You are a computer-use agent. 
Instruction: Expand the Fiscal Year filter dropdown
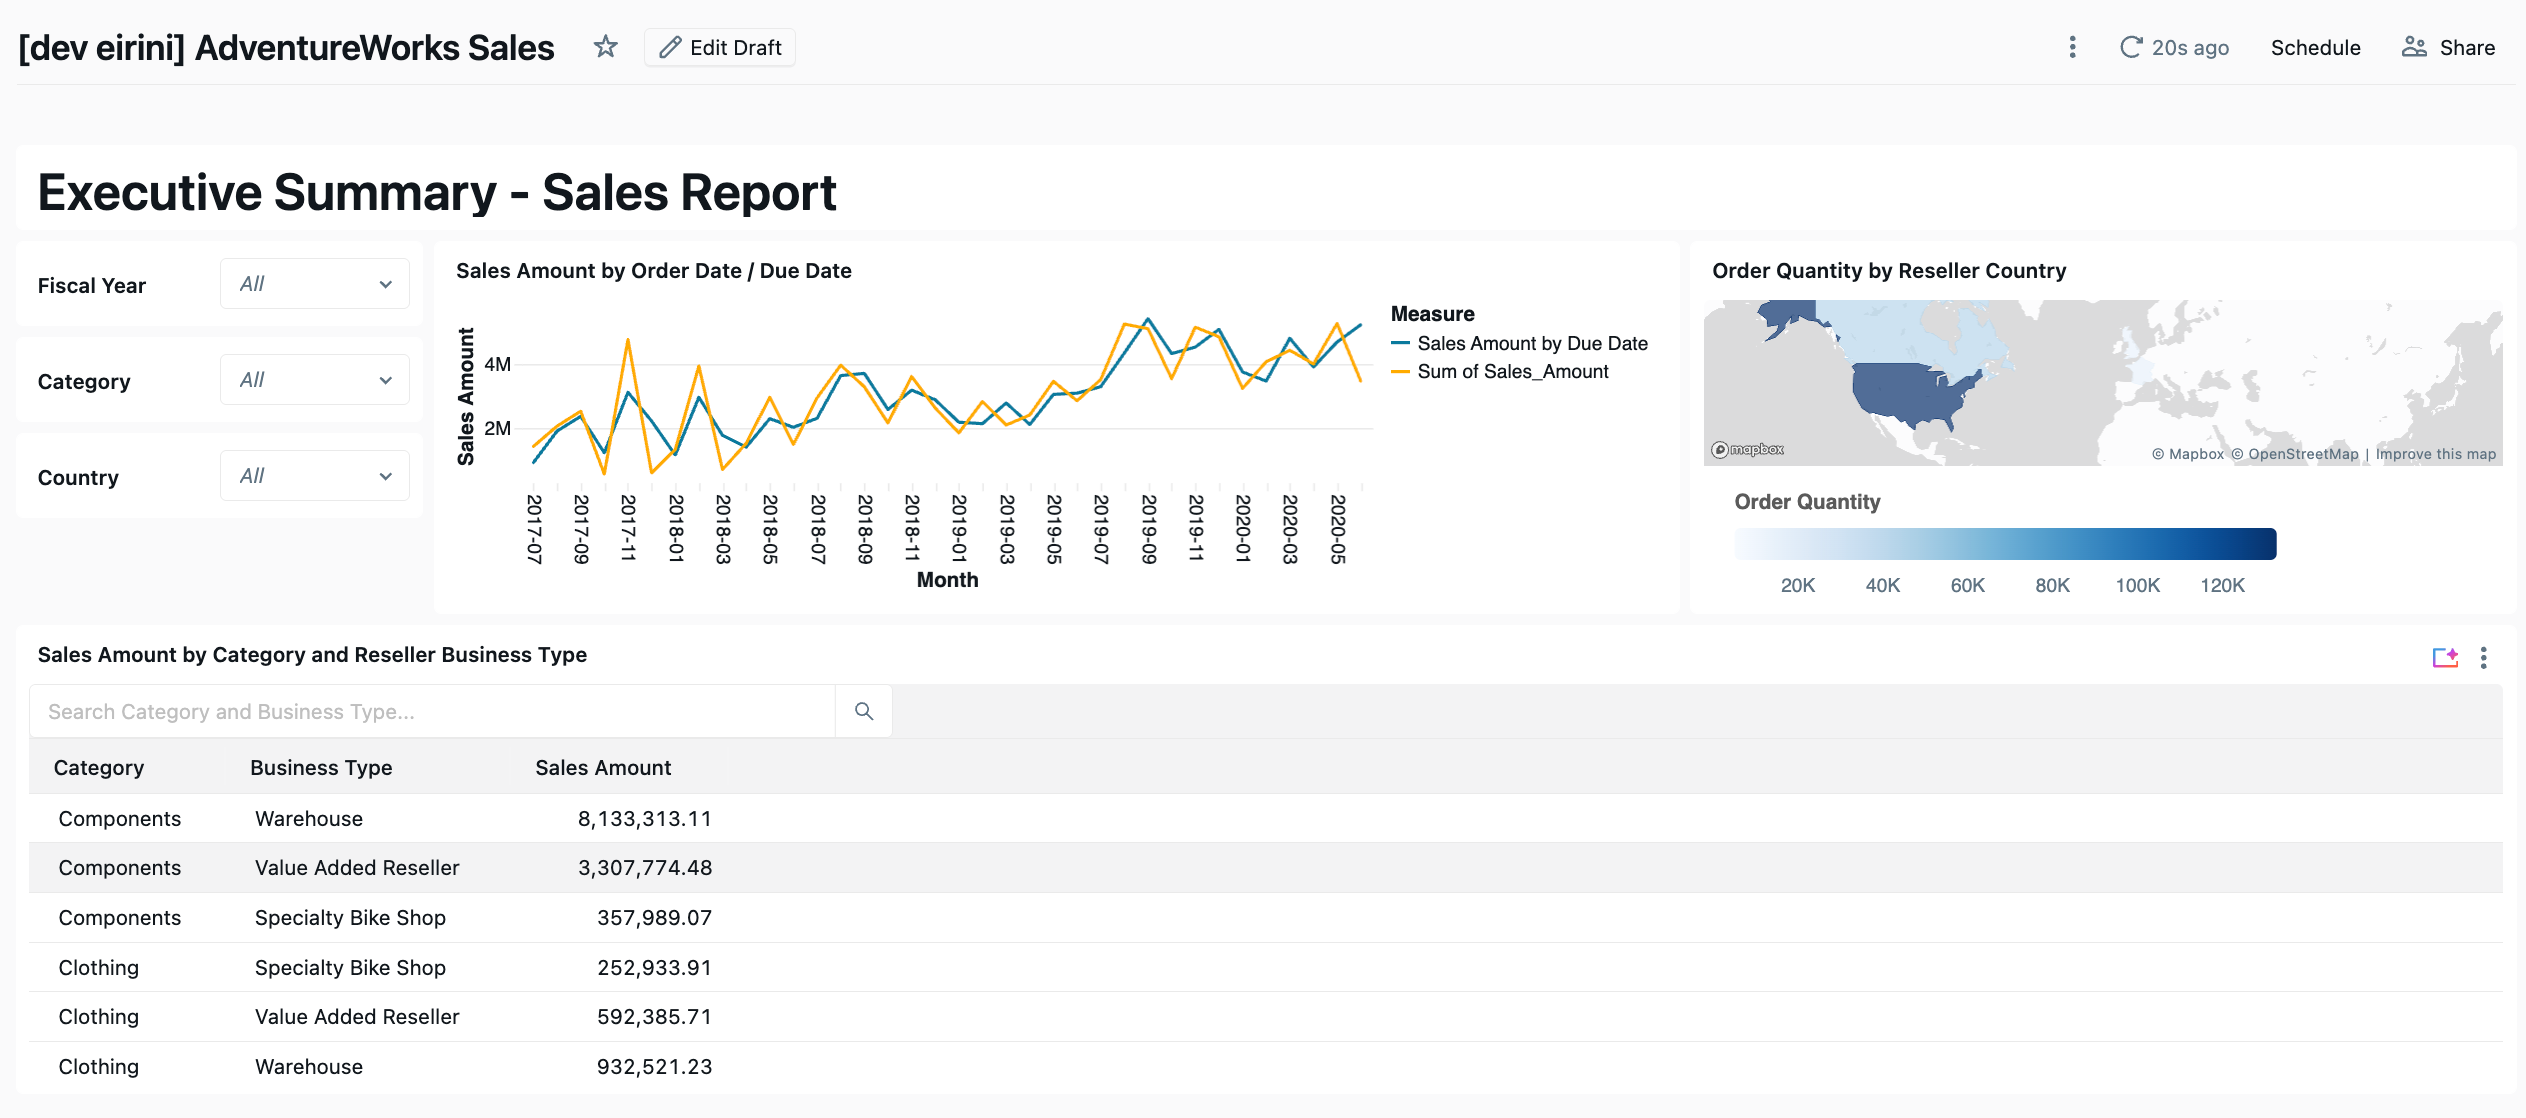click(x=314, y=284)
